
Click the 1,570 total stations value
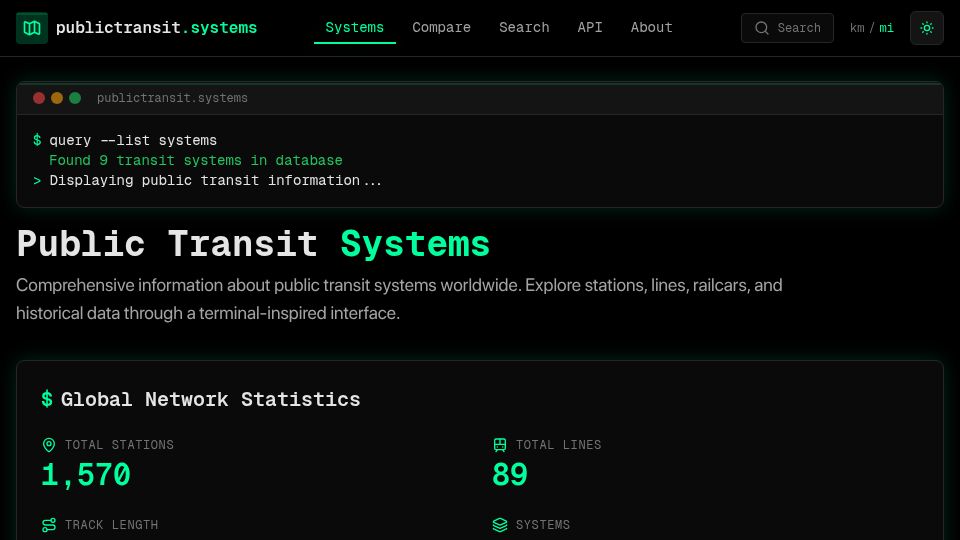pos(86,475)
